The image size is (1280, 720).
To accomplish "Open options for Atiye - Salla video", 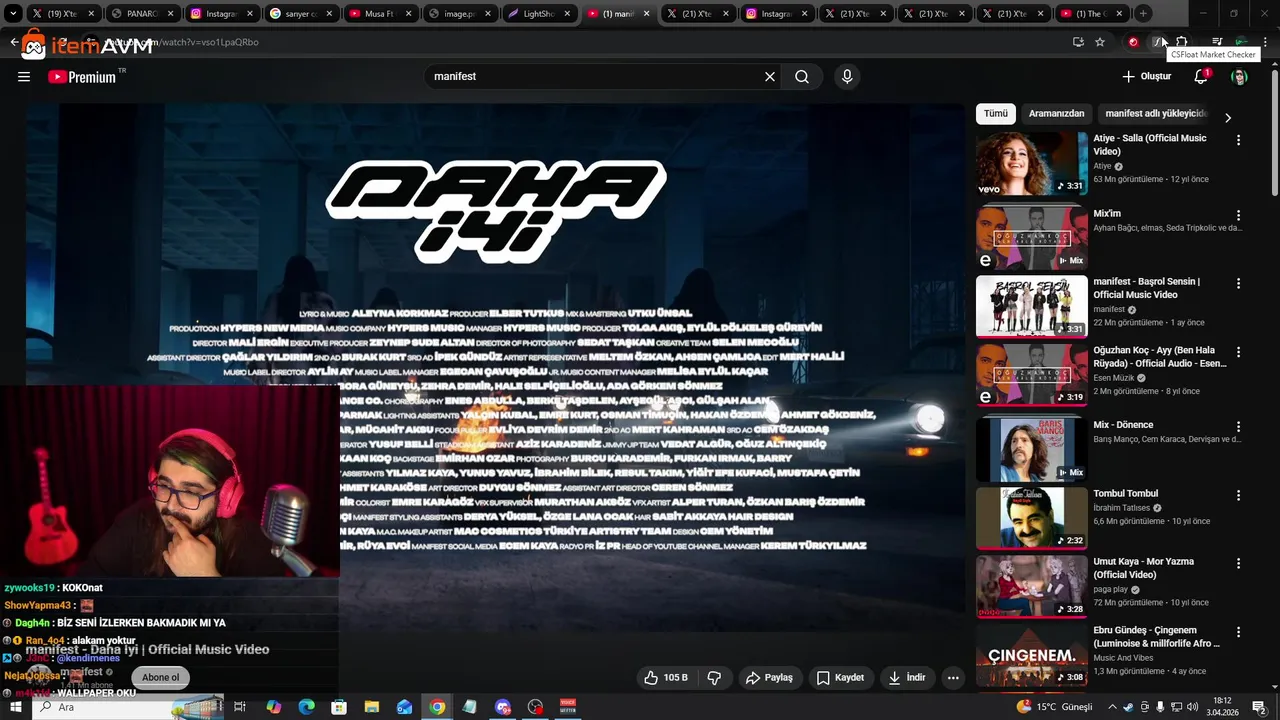I will tap(1238, 141).
